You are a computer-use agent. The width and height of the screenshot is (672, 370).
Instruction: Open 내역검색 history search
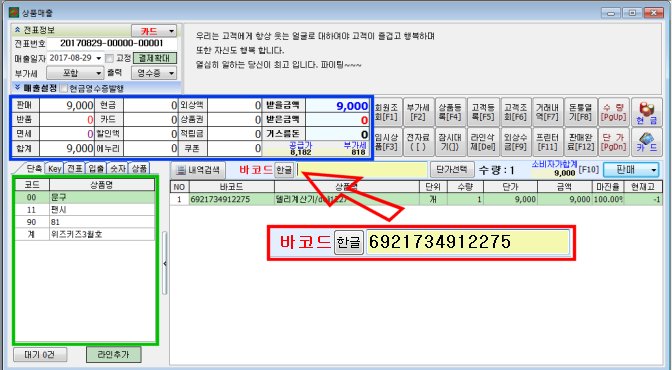tap(198, 170)
